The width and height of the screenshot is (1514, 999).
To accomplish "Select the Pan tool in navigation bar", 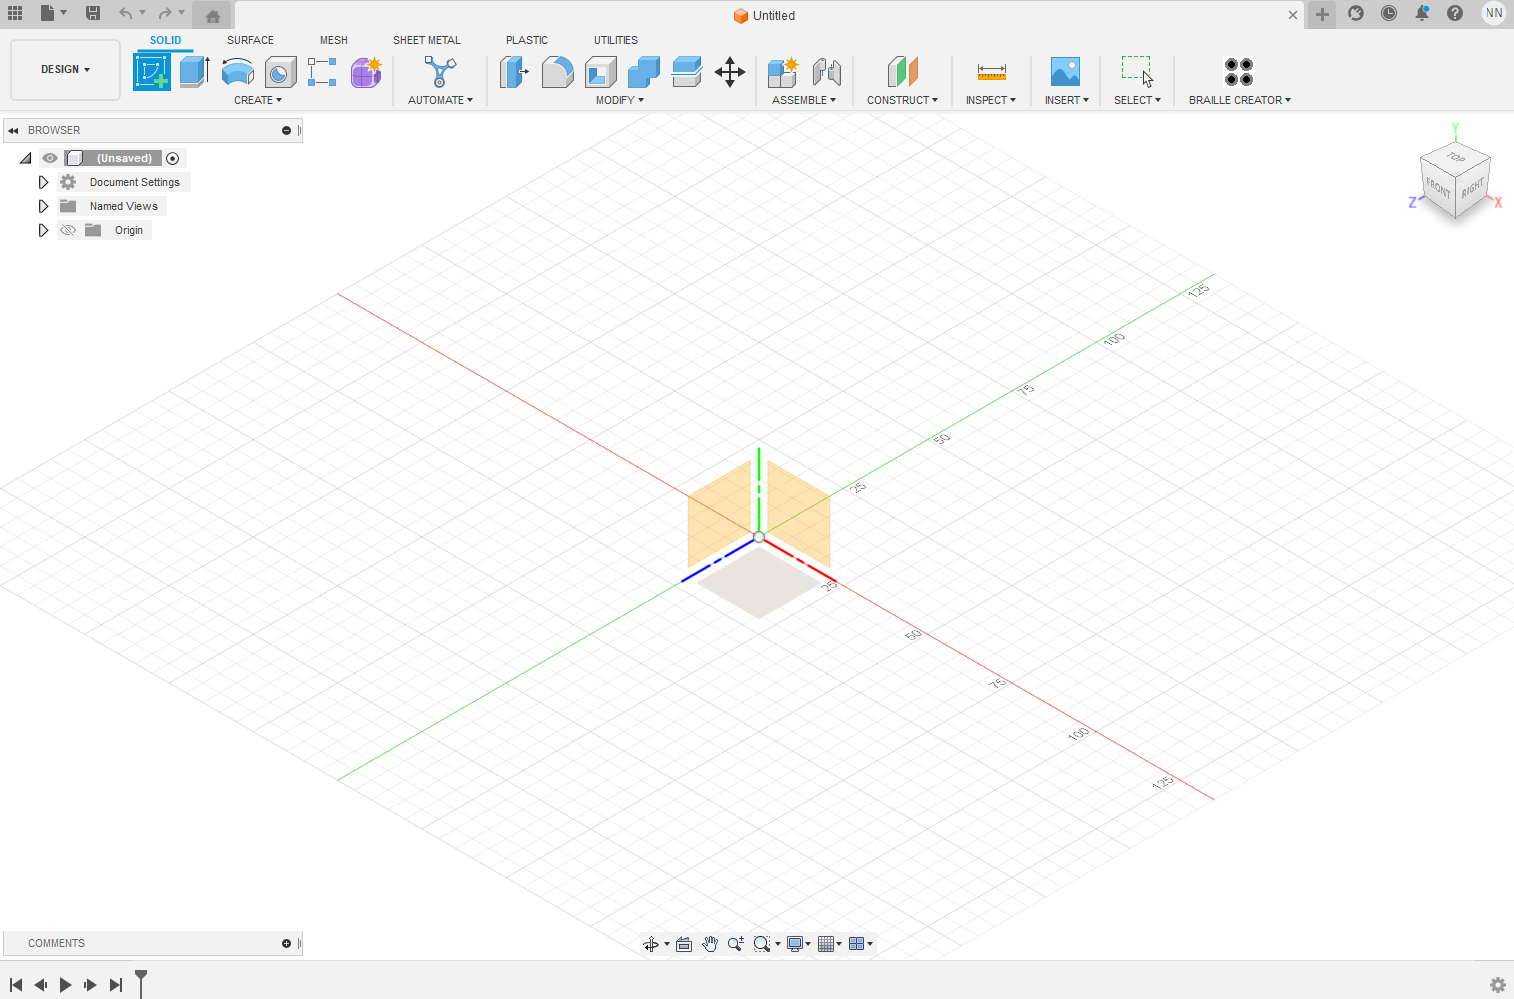I will tap(710, 943).
